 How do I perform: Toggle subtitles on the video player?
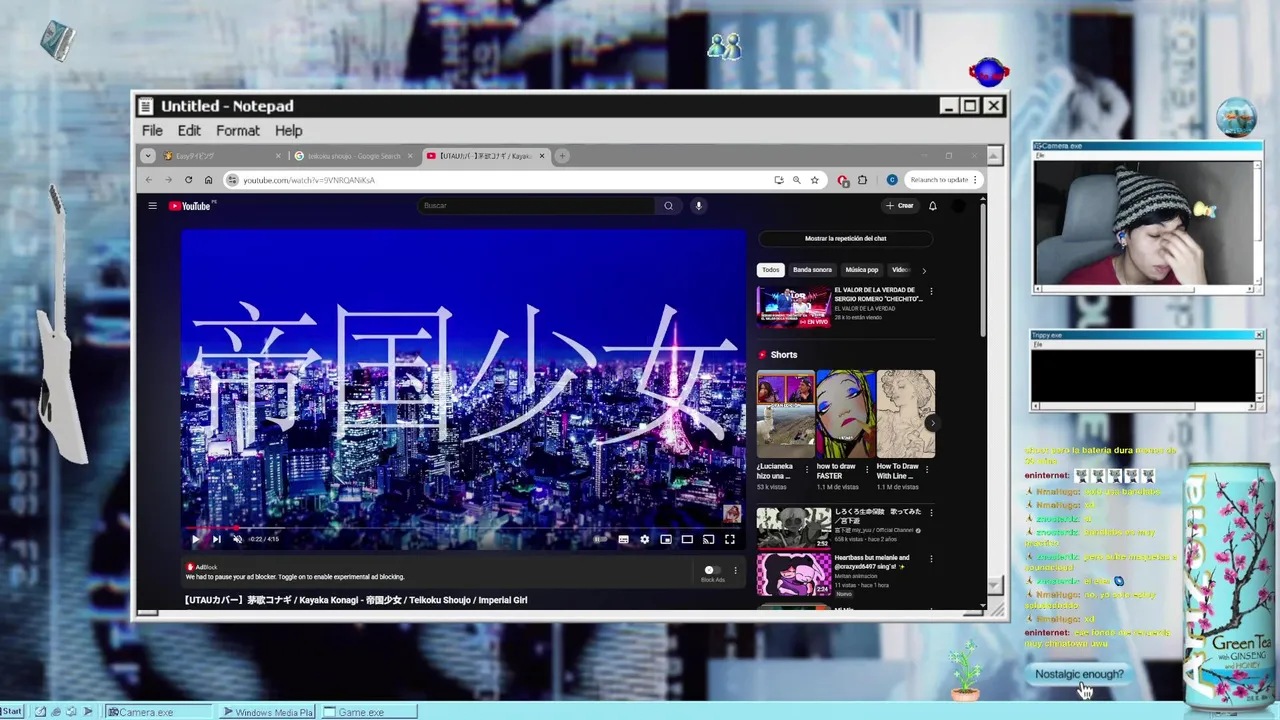point(623,539)
